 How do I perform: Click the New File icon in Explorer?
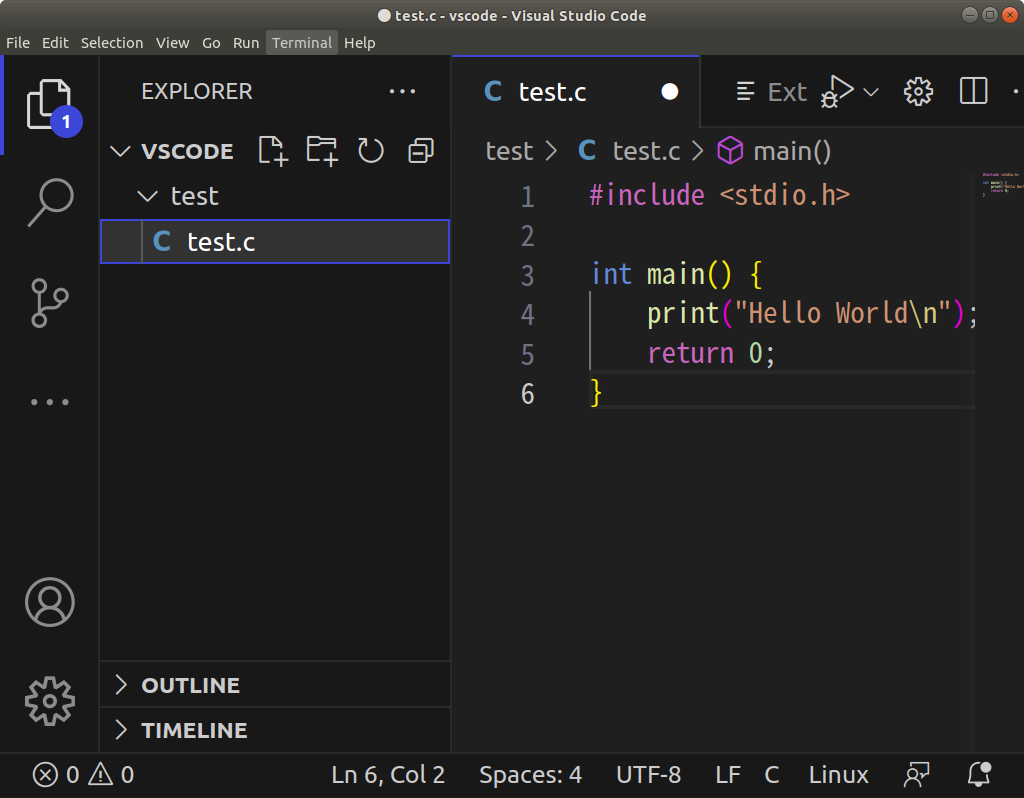(x=273, y=151)
